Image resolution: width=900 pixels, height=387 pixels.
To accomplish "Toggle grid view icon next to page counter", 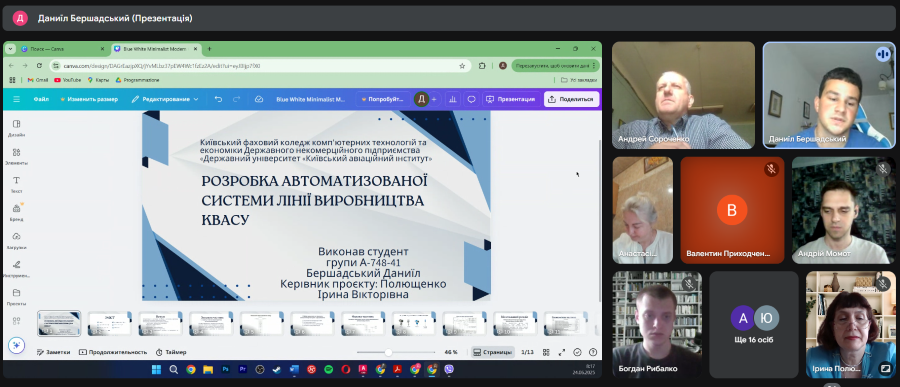I will click(x=546, y=352).
